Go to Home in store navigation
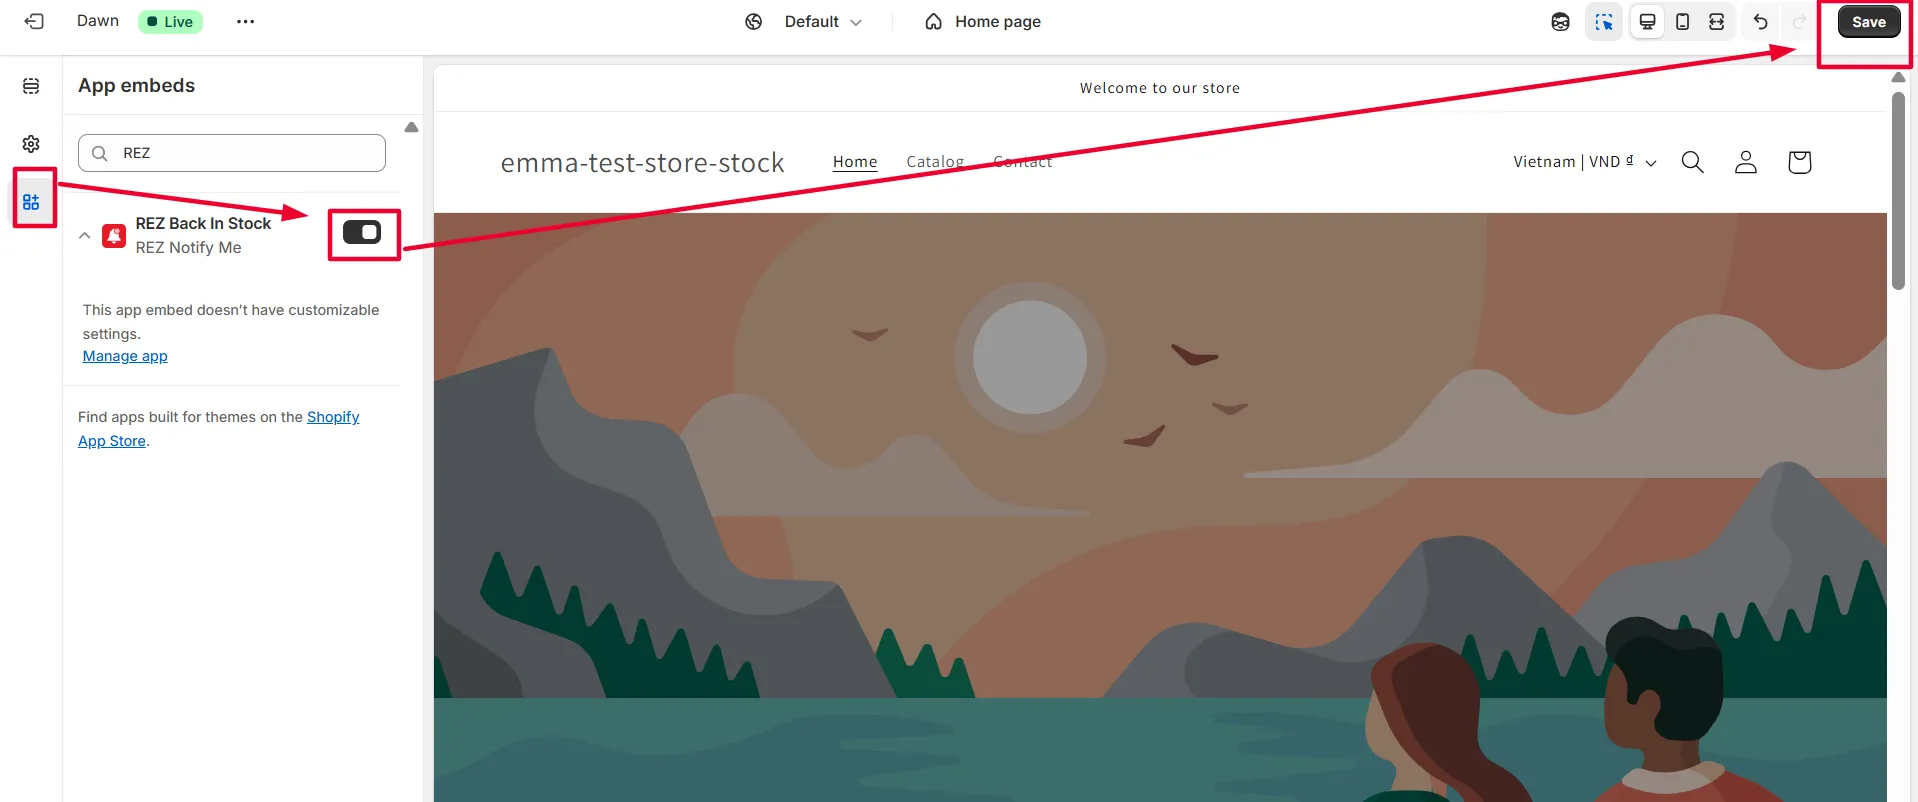The image size is (1918, 802). coord(855,162)
